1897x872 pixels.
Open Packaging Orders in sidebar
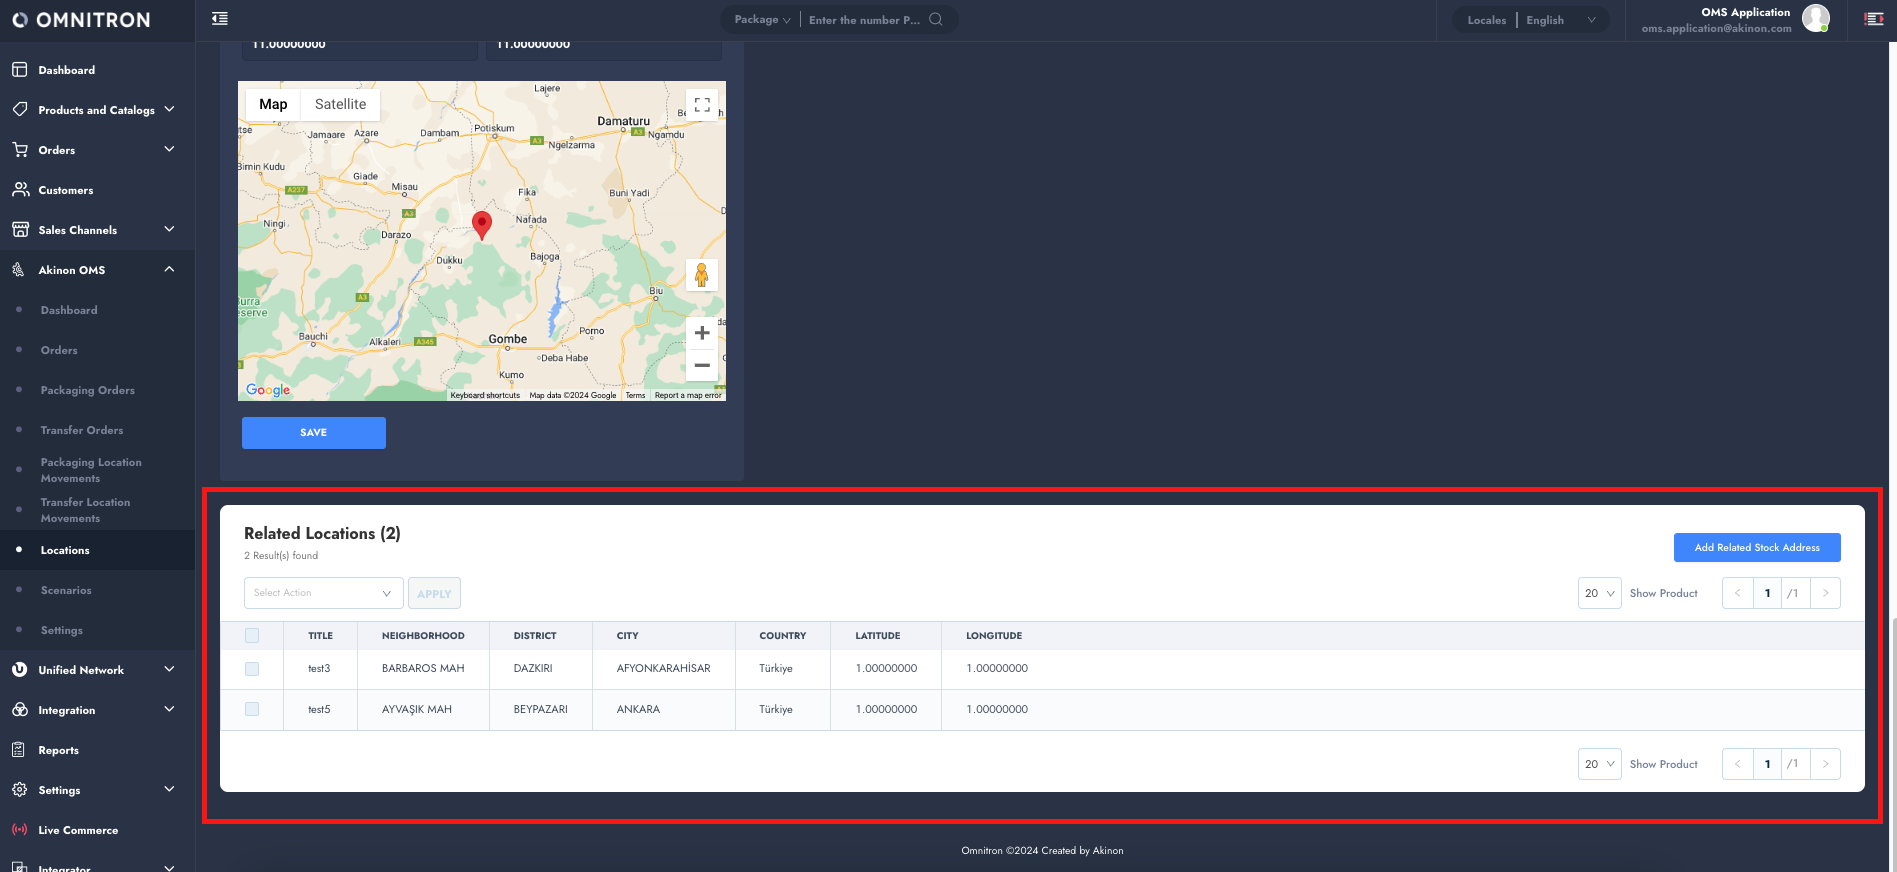click(x=87, y=390)
